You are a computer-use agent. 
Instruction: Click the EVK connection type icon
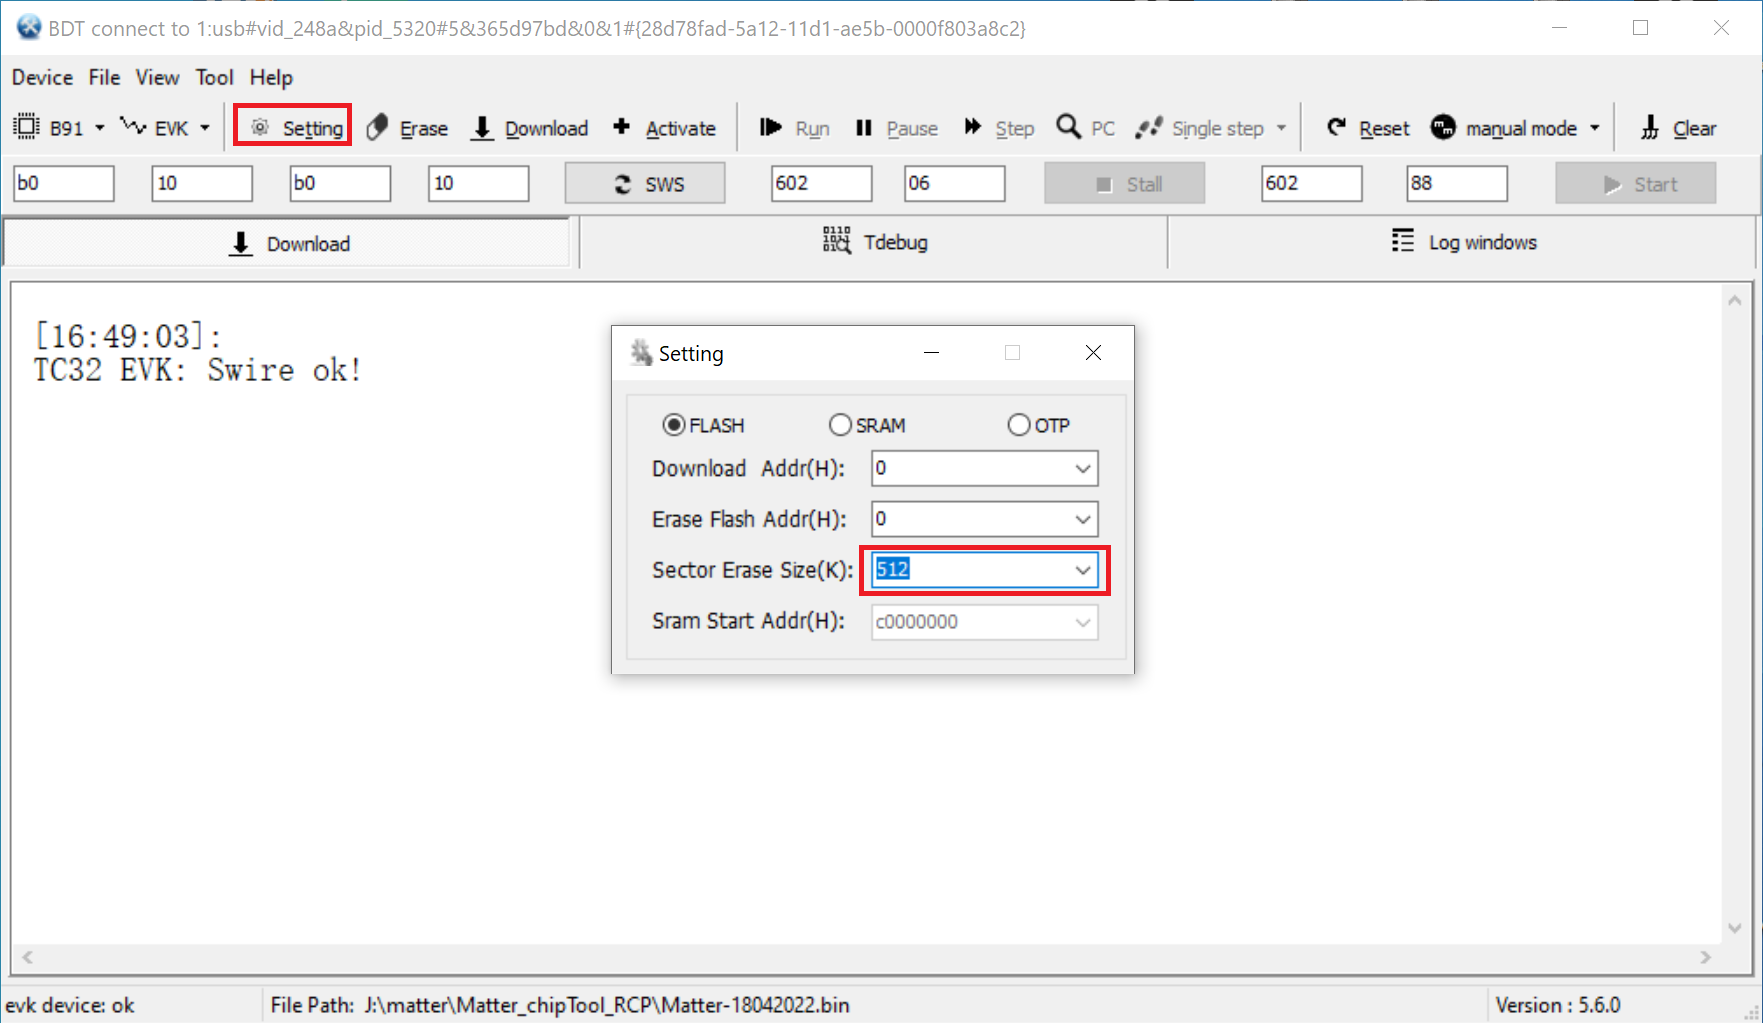click(x=133, y=126)
